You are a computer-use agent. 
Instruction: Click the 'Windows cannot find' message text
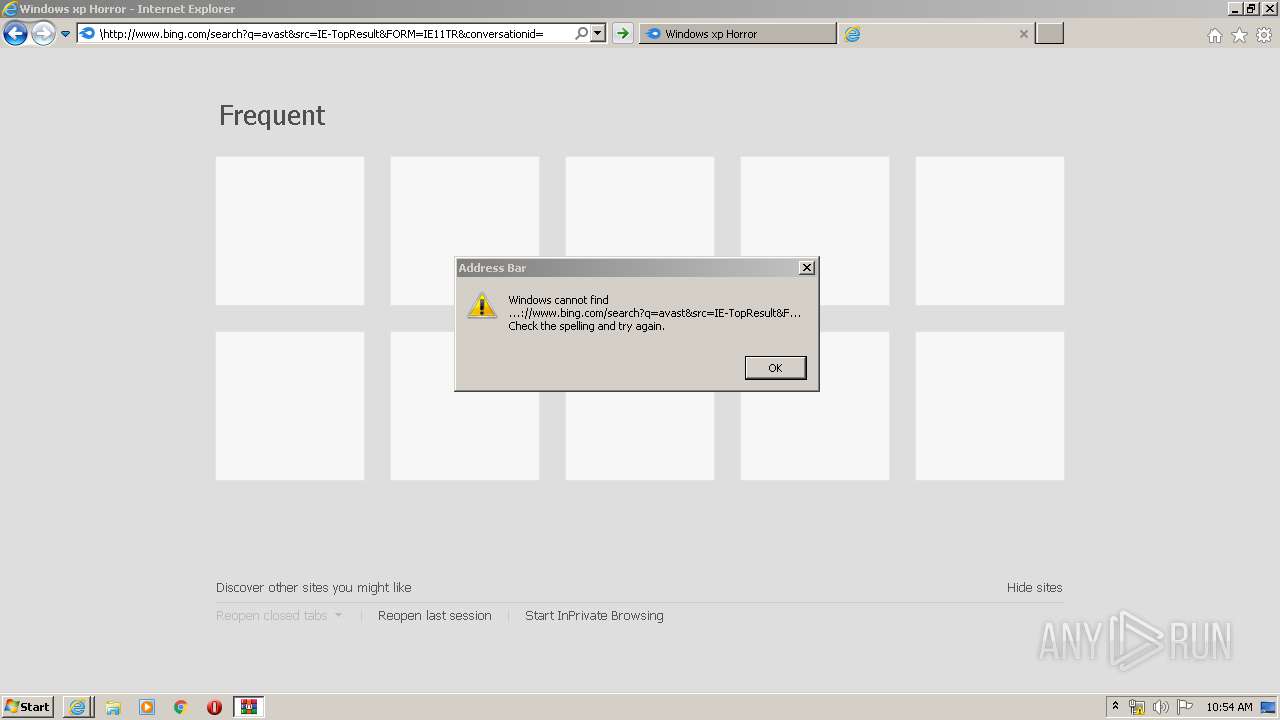[558, 300]
